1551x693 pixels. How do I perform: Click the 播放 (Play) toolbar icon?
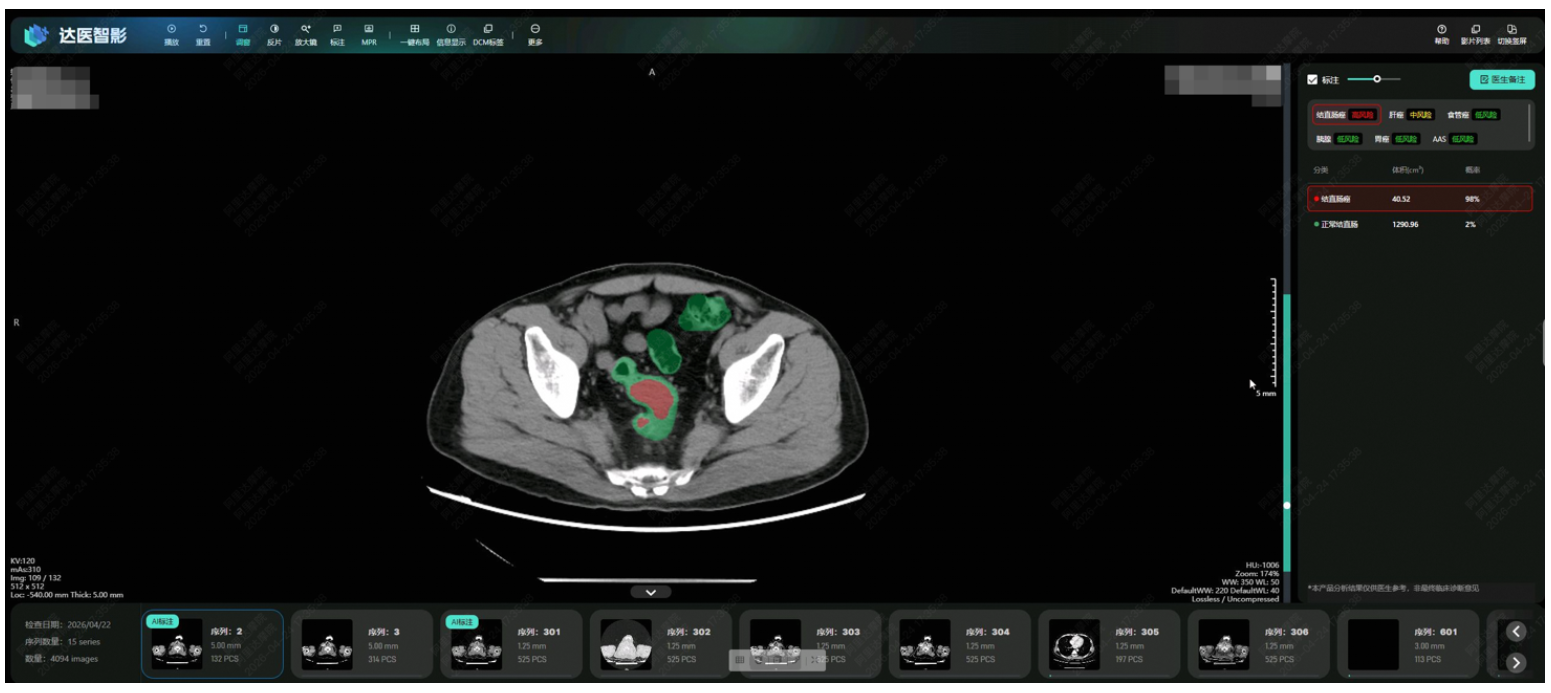(171, 34)
